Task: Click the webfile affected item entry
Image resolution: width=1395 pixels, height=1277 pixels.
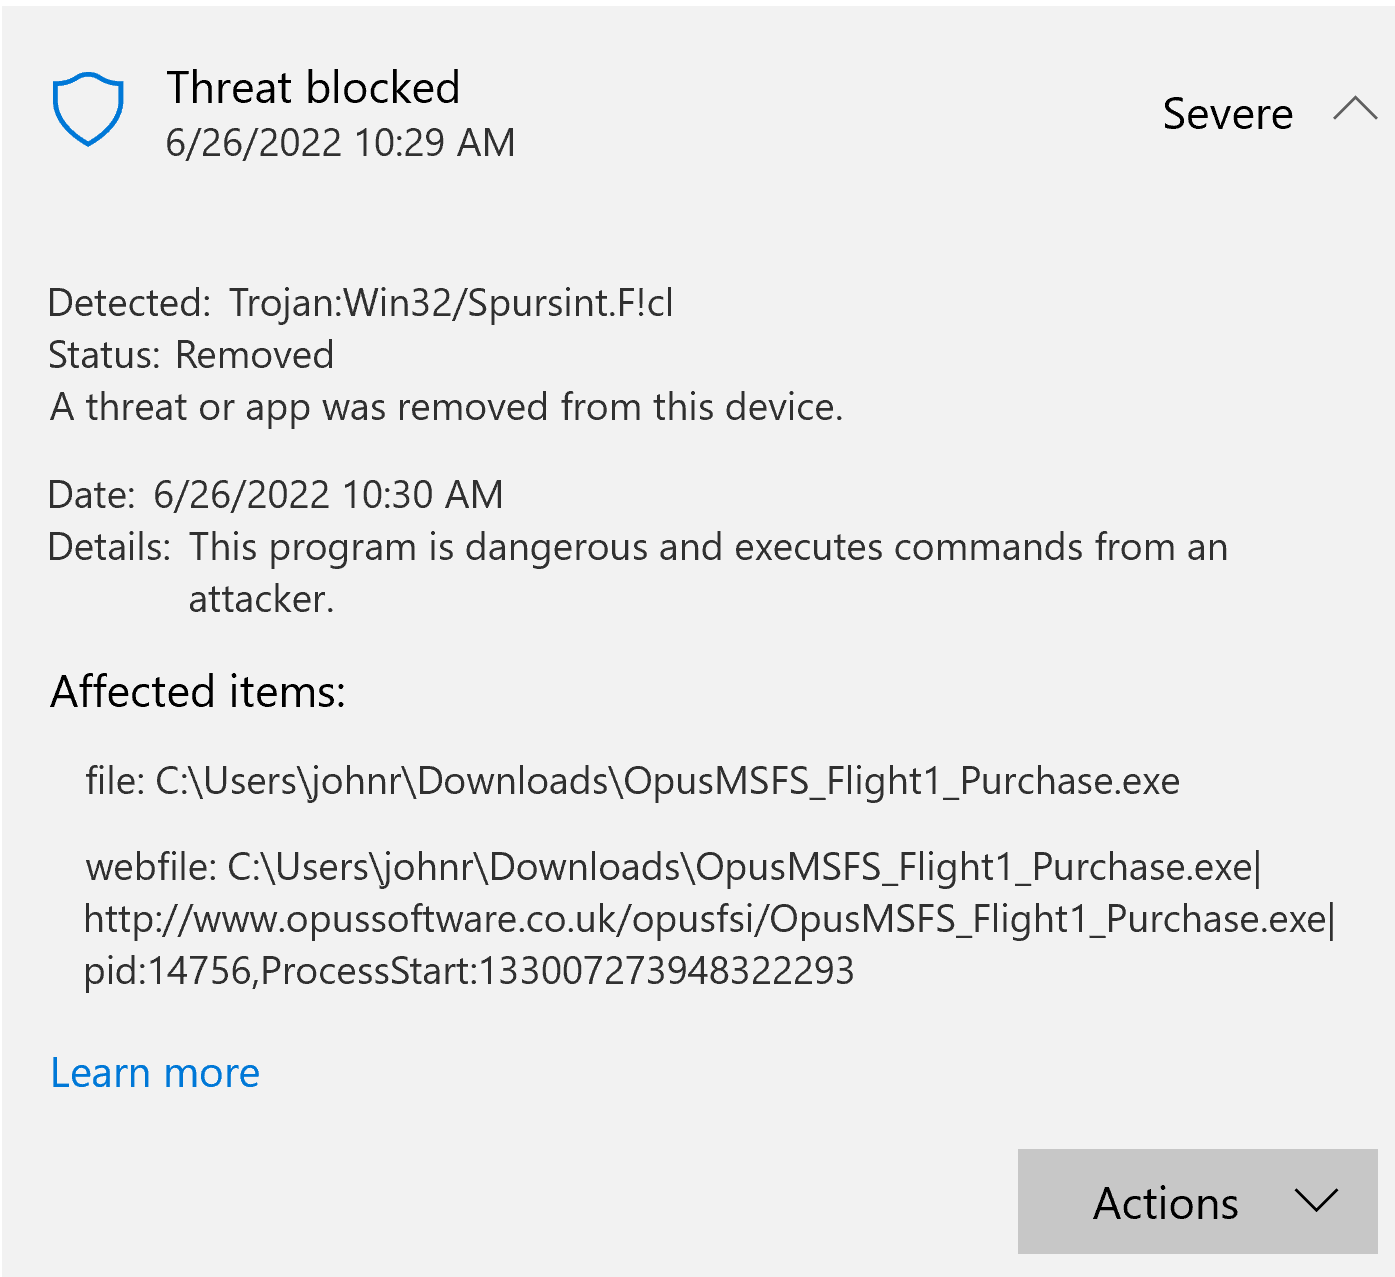Action: tap(709, 918)
